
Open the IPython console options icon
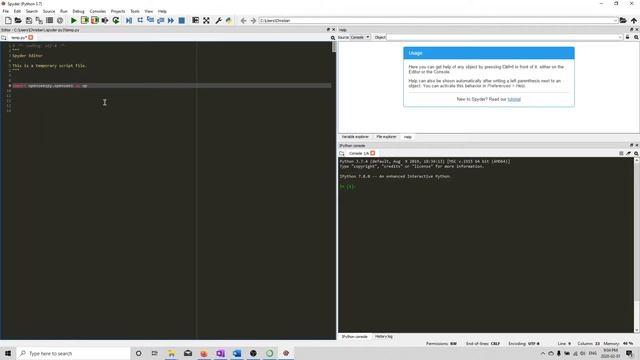636,153
